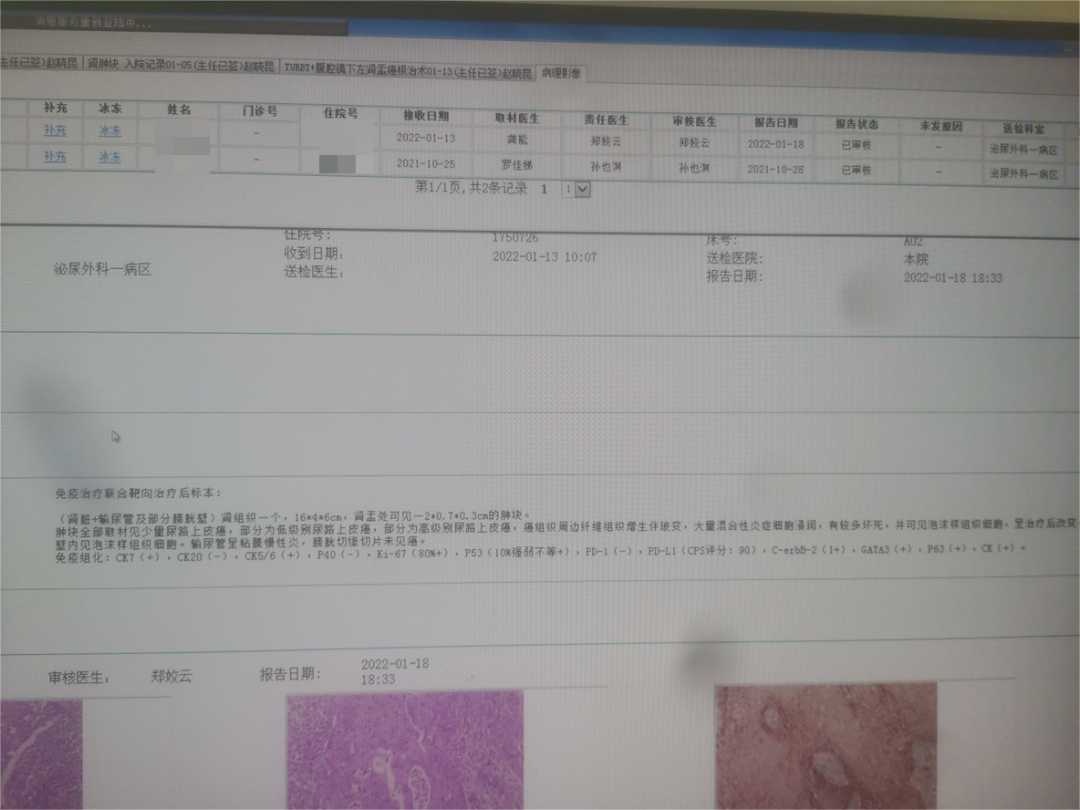Switch to 肾肿块 入院记录01-05 tab
Screen dimensions: 1080x810
[x=180, y=65]
